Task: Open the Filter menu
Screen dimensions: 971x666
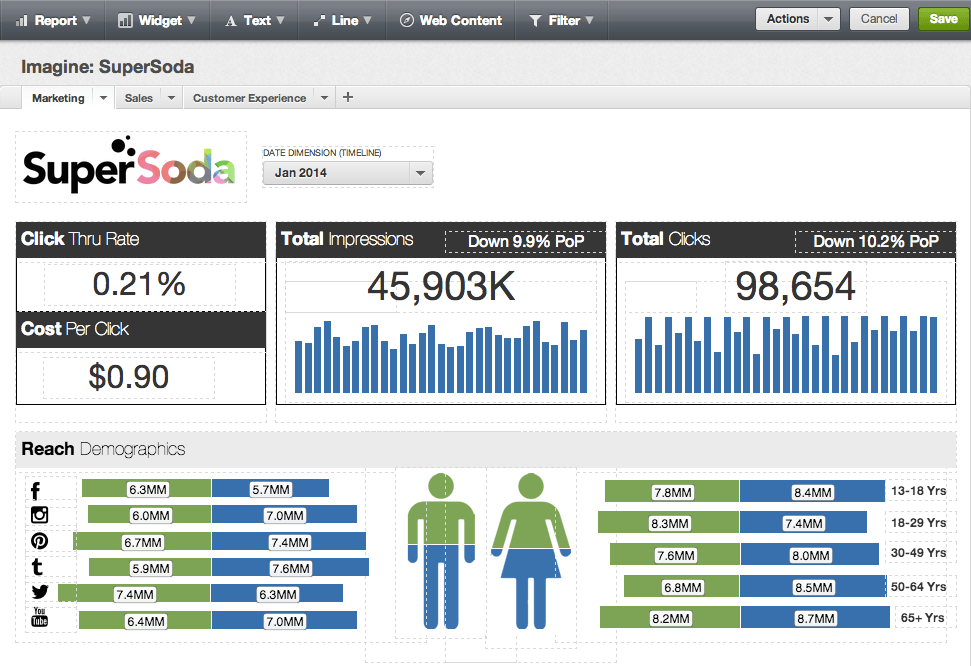Action: click(x=562, y=20)
